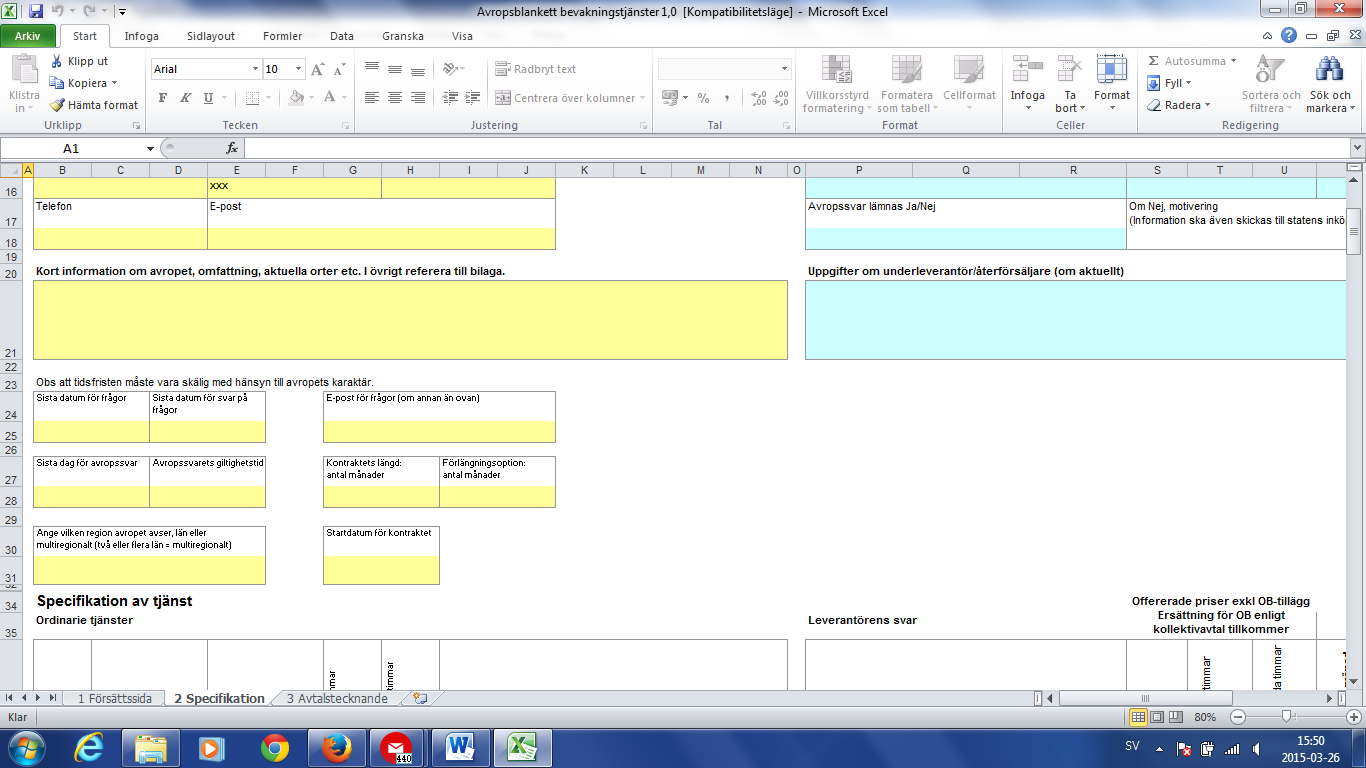
Task: Click Ta bort cells button
Action: [x=1070, y=84]
